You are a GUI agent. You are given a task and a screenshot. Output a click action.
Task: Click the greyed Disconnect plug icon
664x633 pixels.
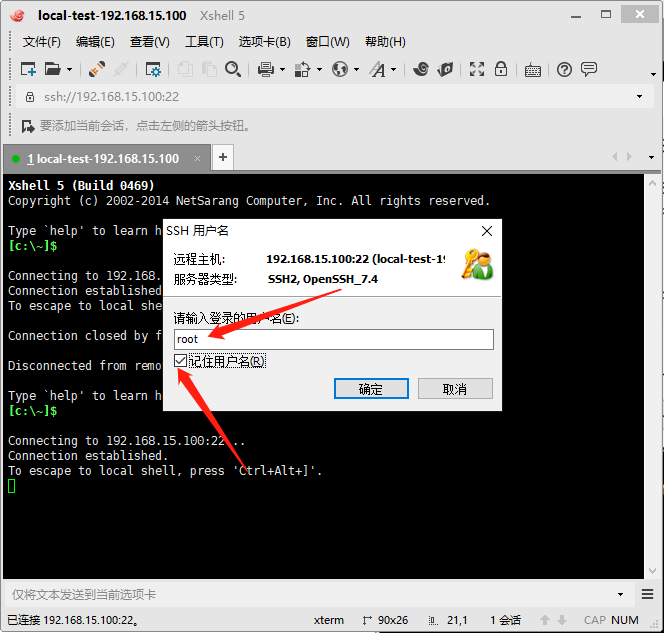[x=121, y=69]
